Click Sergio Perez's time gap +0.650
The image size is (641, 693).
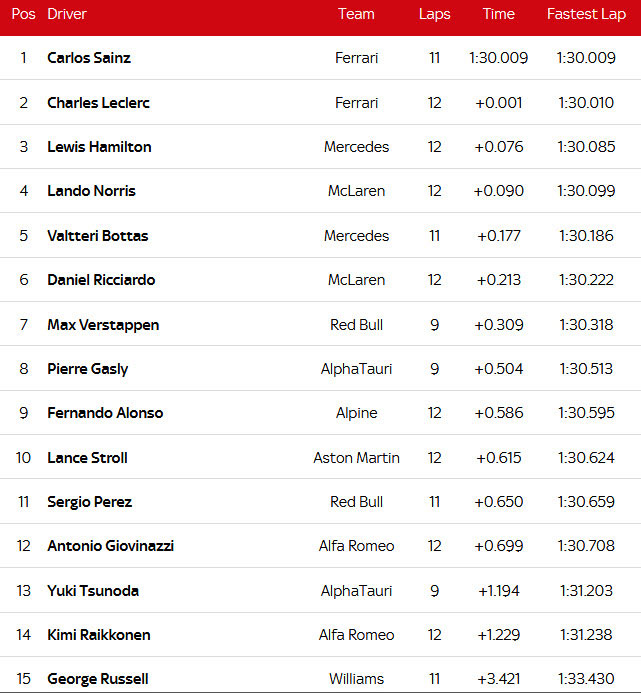click(x=498, y=502)
